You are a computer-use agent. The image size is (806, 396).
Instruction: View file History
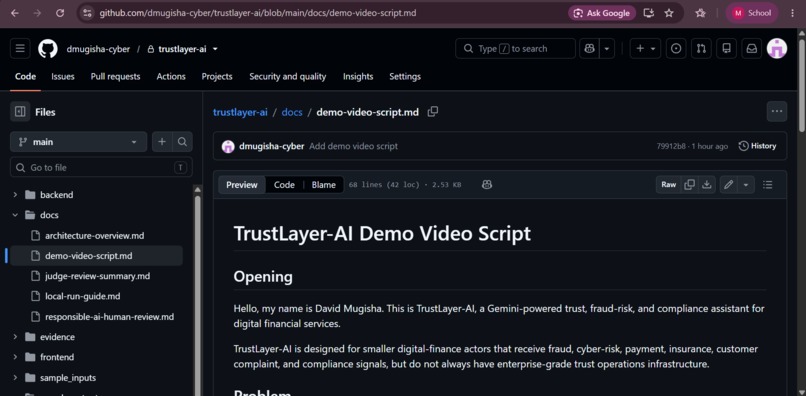click(757, 146)
